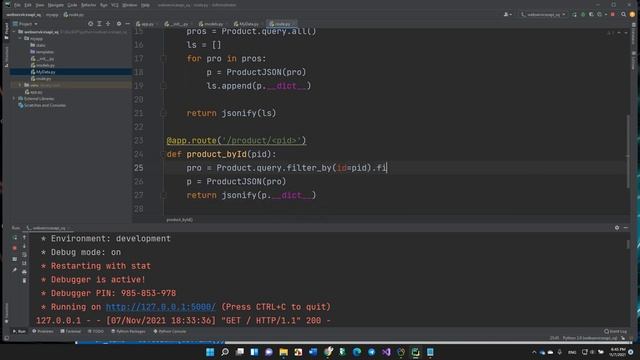The width and height of the screenshot is (640, 360).
Task: Click the pin tab icon in Run panel
Action: 15,270
